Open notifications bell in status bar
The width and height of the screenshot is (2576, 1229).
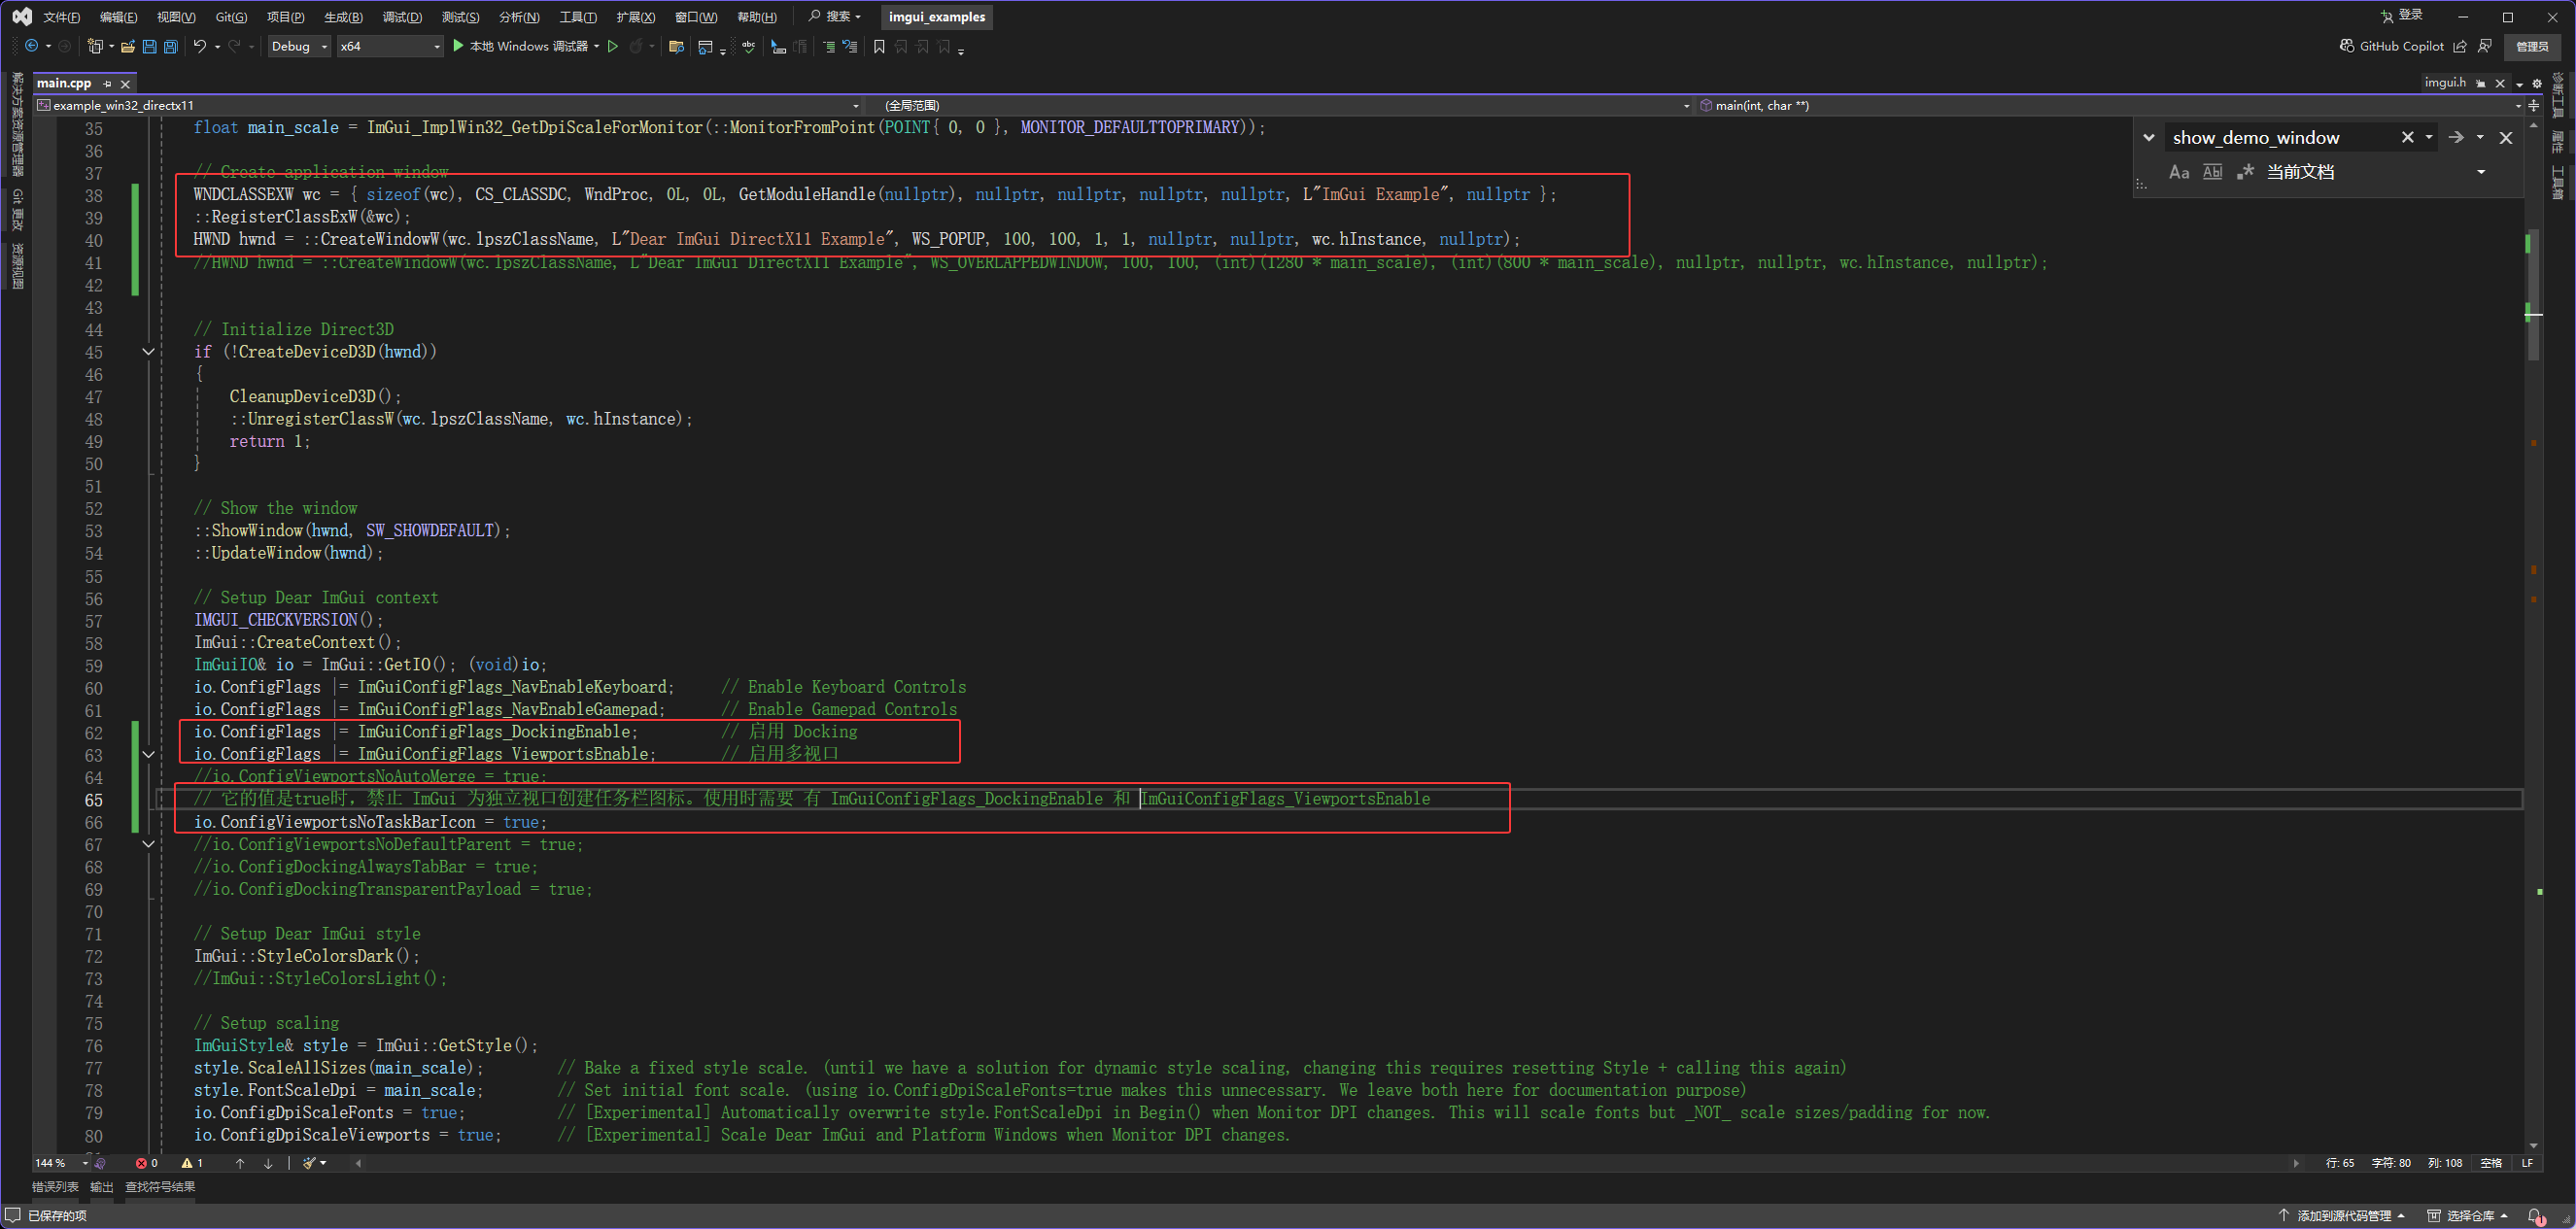coord(2536,1216)
